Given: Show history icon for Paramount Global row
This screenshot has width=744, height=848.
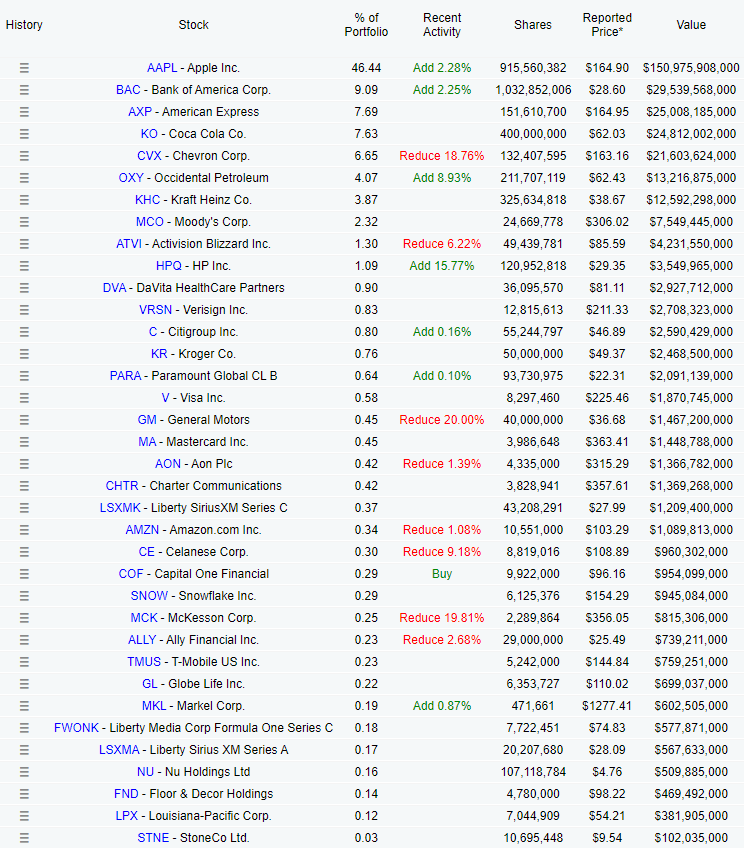Looking at the screenshot, I should (x=24, y=376).
